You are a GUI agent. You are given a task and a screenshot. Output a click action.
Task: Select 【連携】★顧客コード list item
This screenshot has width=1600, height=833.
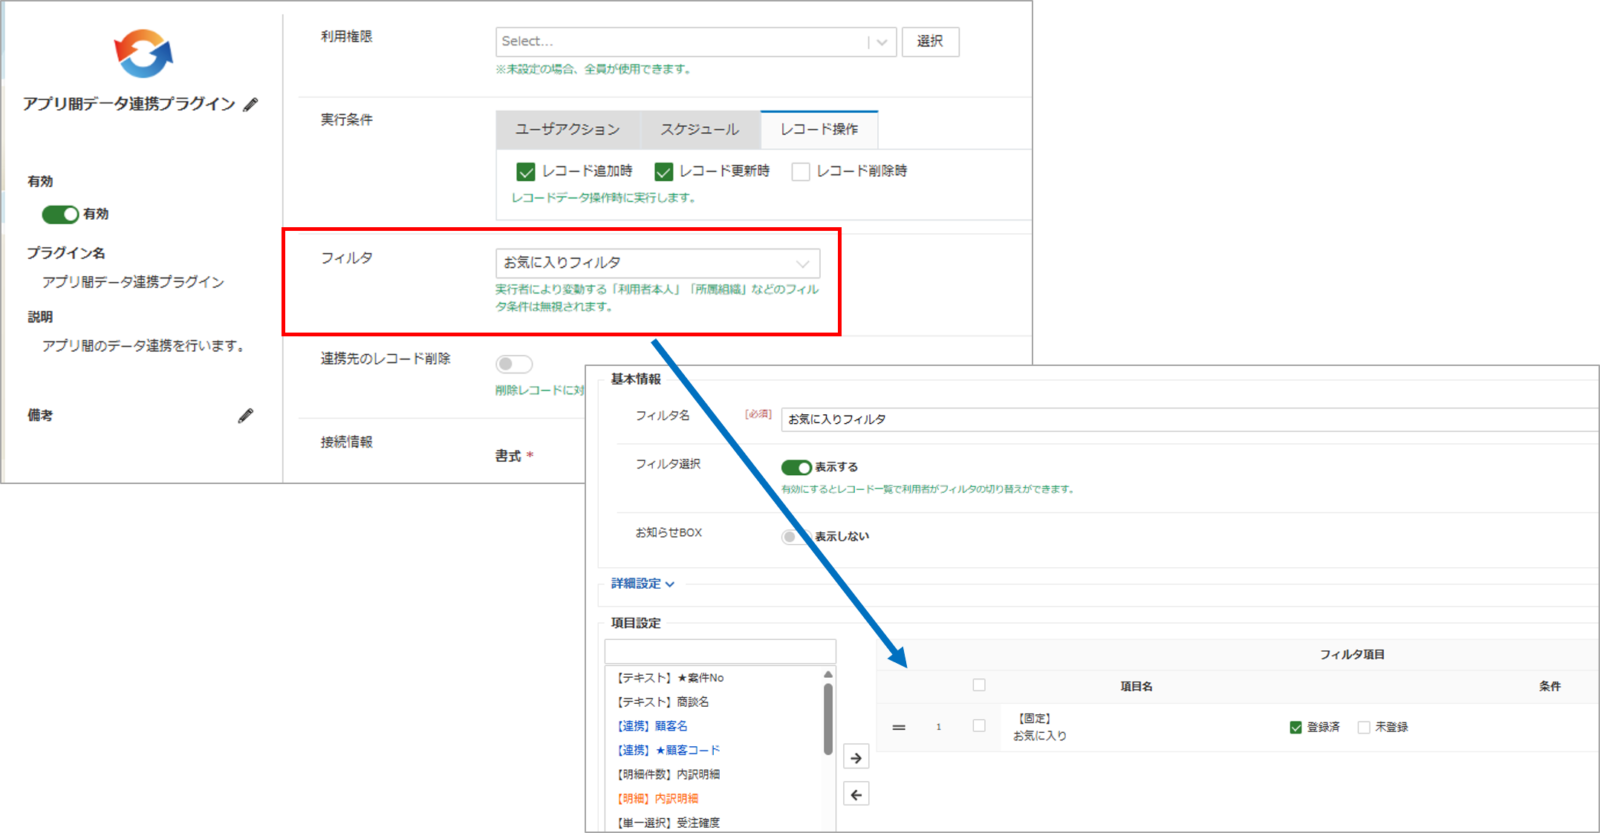pyautogui.click(x=667, y=750)
